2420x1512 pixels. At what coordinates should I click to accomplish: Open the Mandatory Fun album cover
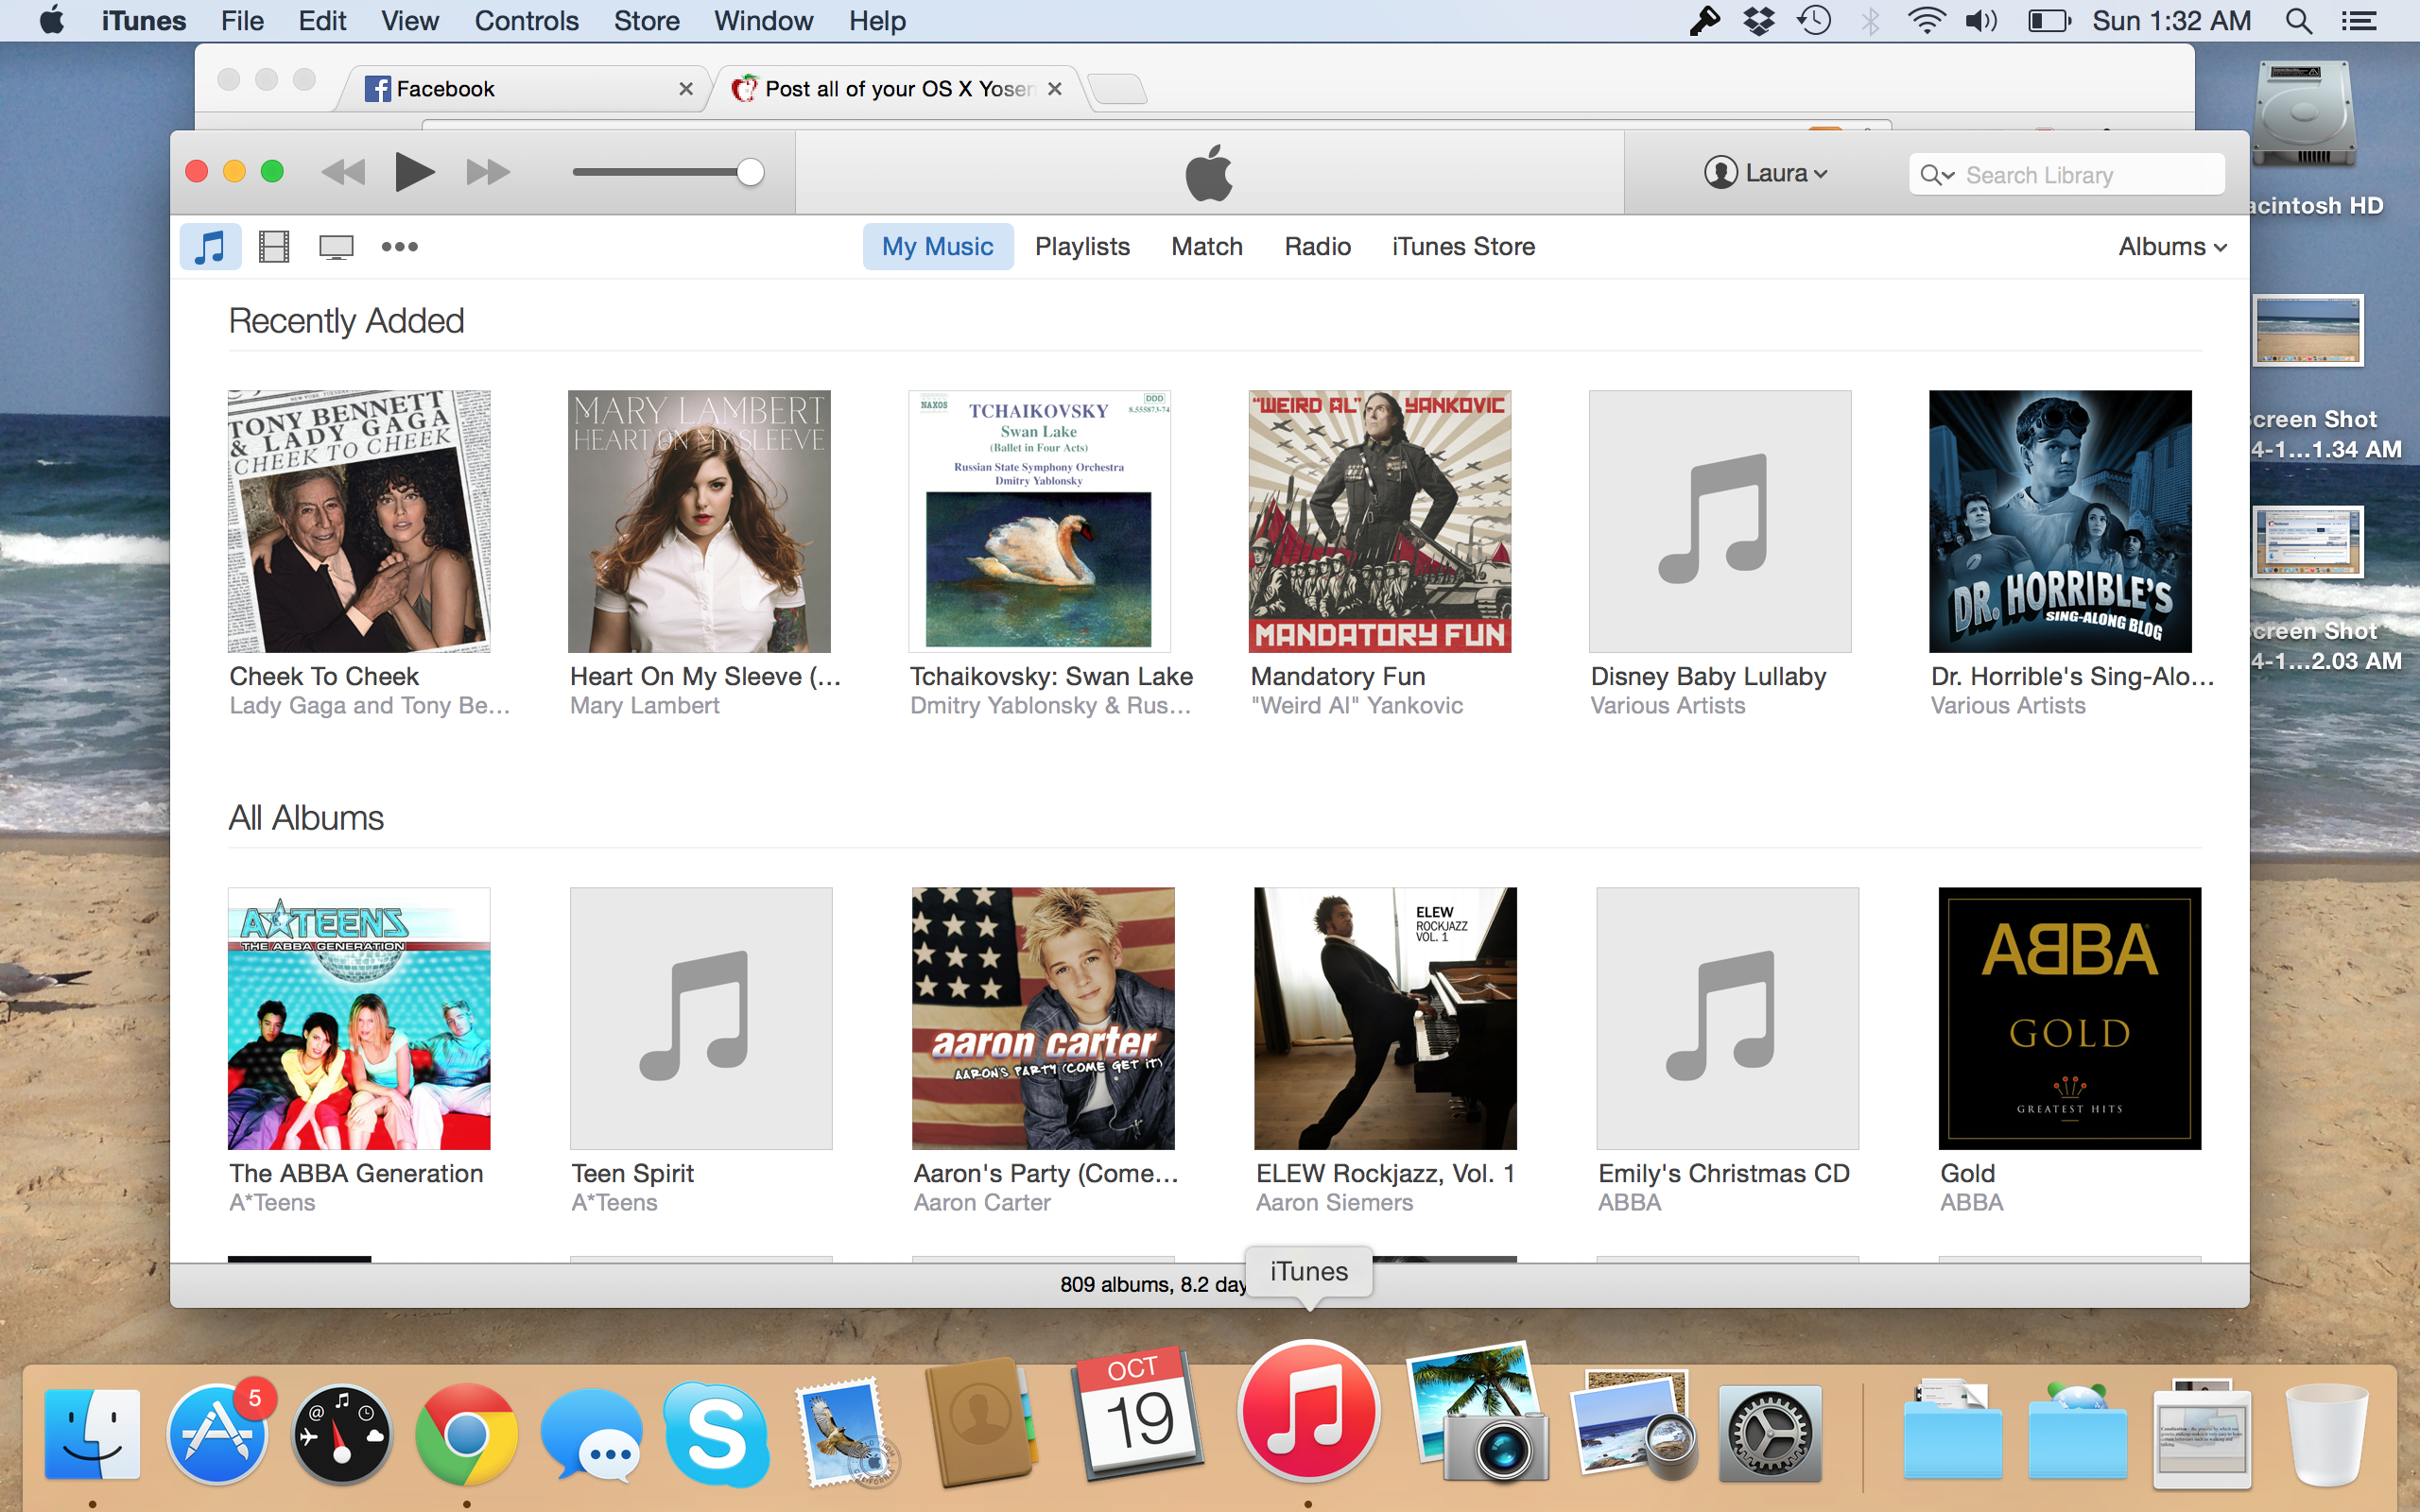coord(1380,521)
